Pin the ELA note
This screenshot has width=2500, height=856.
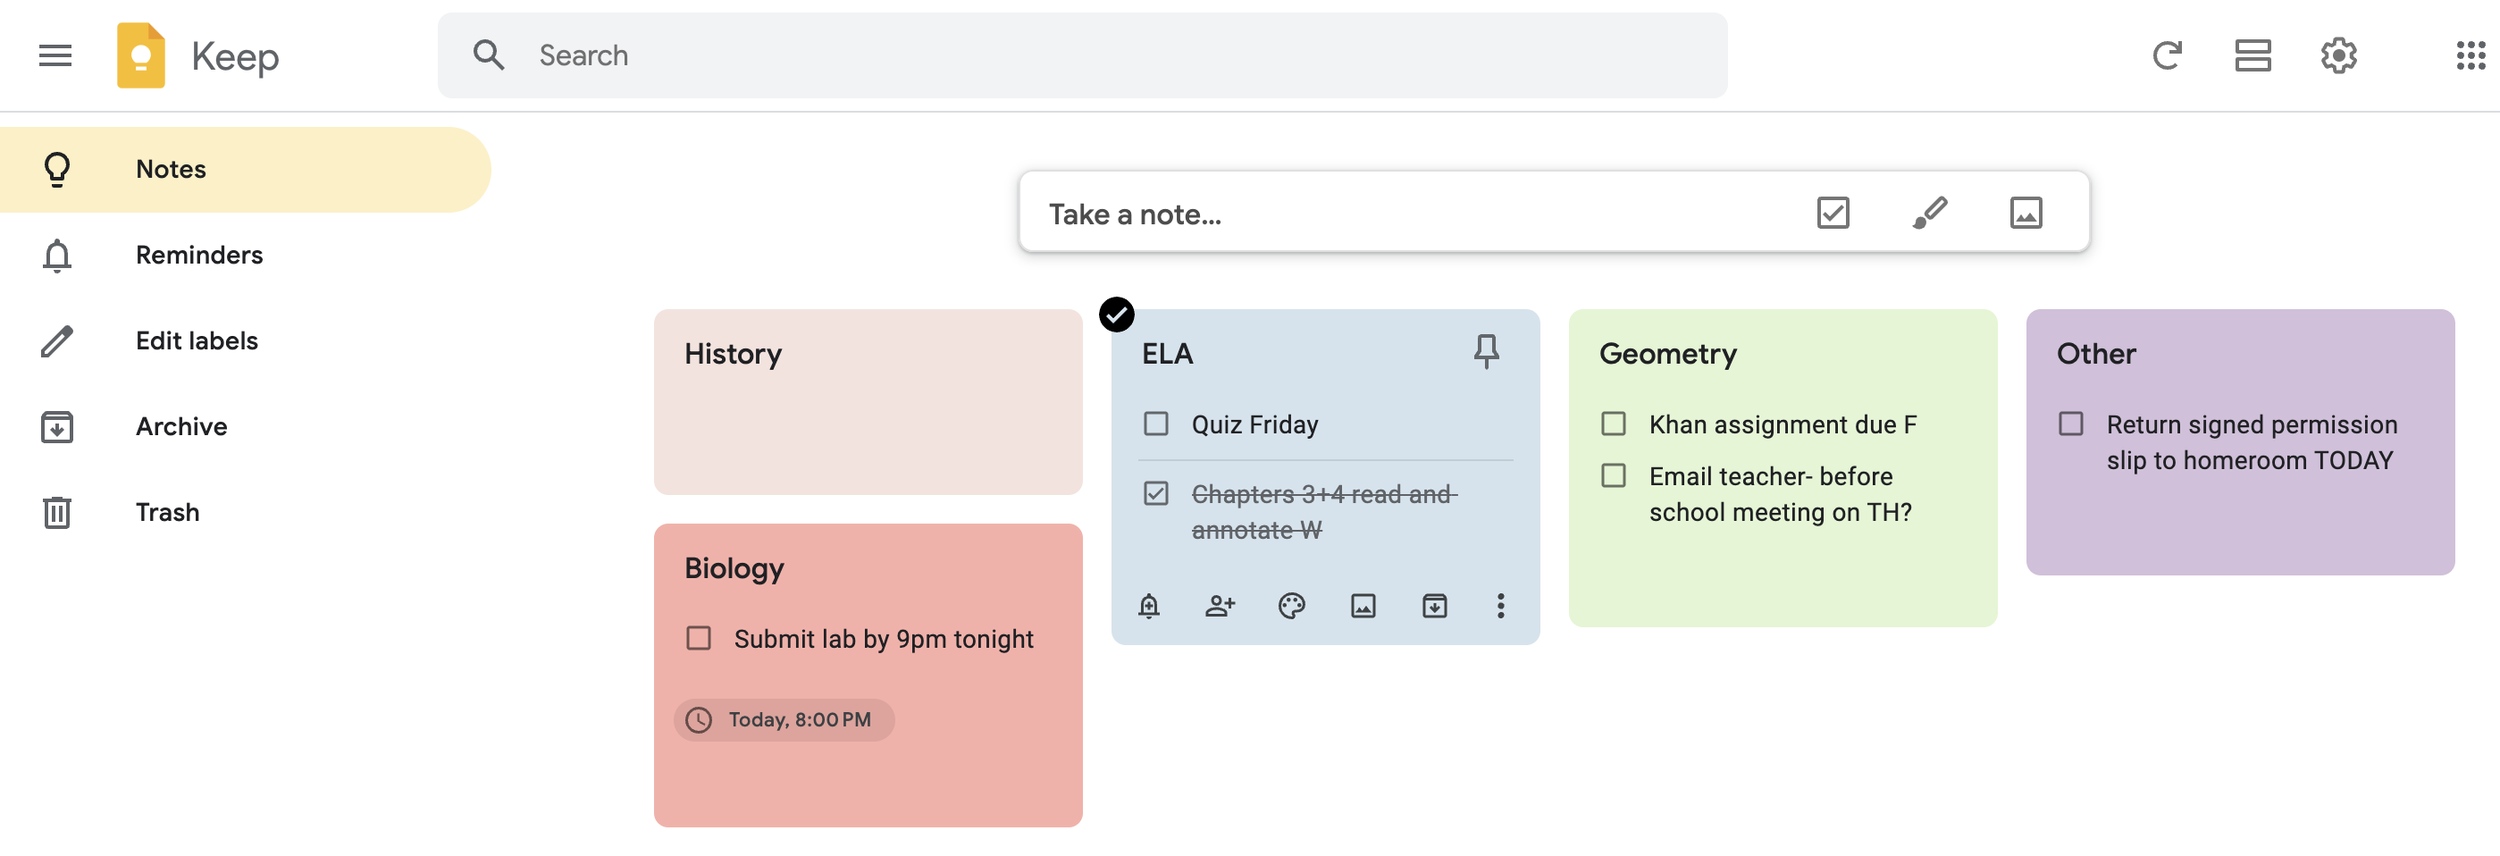(x=1486, y=351)
